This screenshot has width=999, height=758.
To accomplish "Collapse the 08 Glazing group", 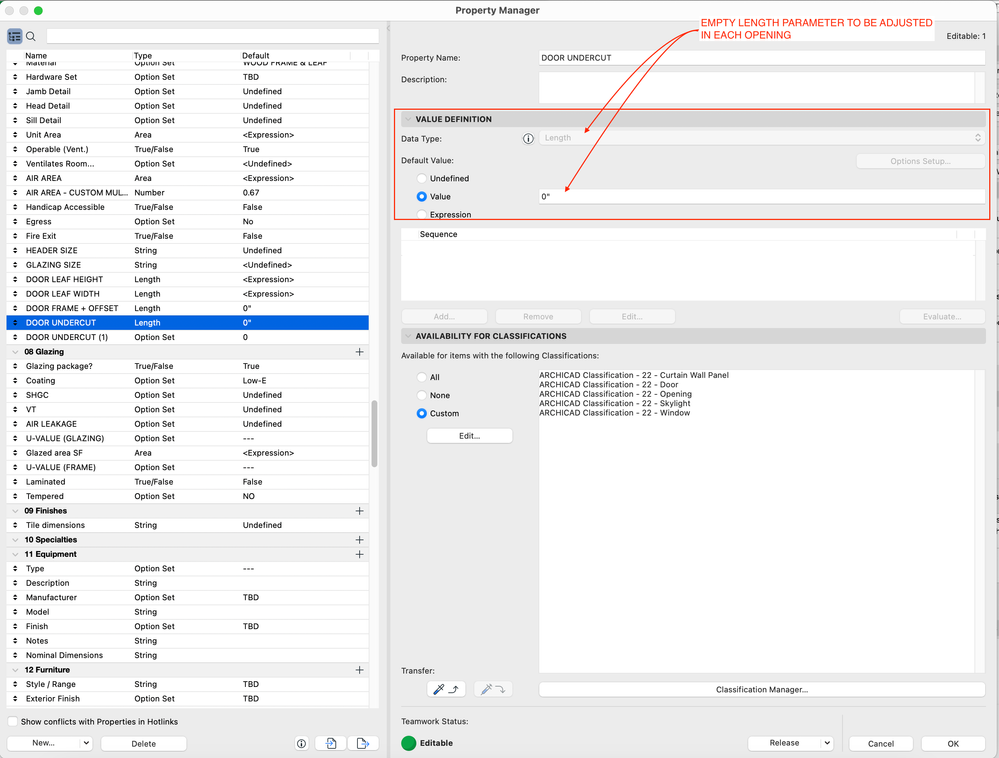I will (15, 352).
